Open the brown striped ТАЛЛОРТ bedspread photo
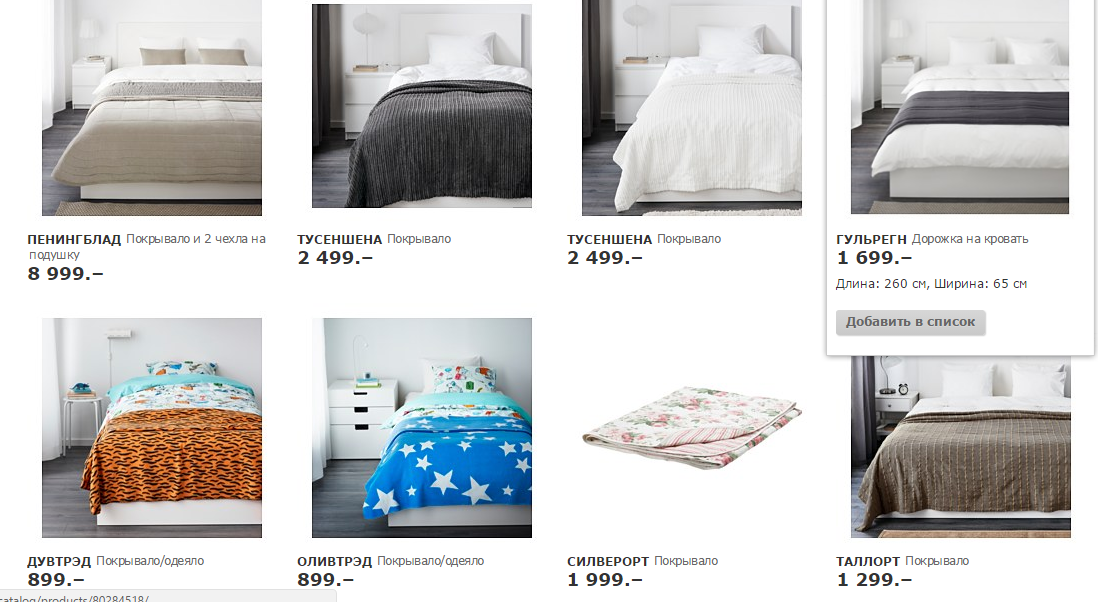 tap(961, 447)
